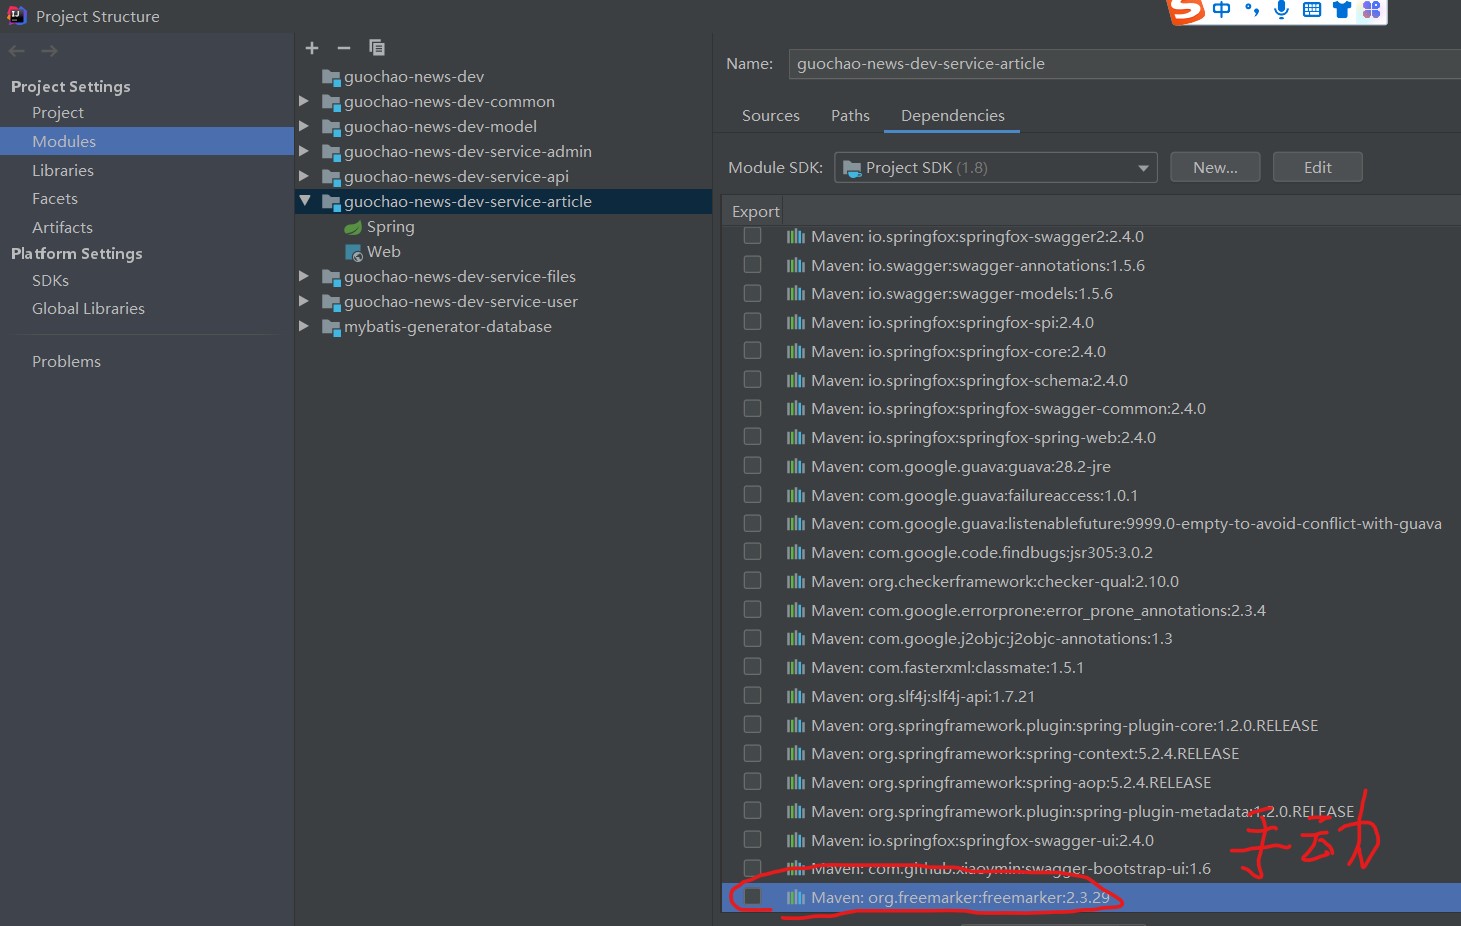Click the folder icon beside guochao-news-dev-model
This screenshot has height=926, width=1461.
331,127
